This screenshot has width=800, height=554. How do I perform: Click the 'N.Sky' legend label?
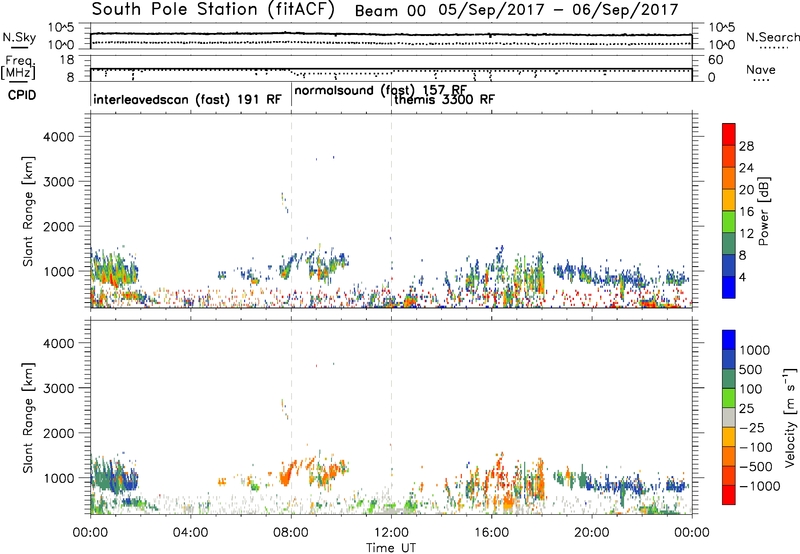(19, 37)
